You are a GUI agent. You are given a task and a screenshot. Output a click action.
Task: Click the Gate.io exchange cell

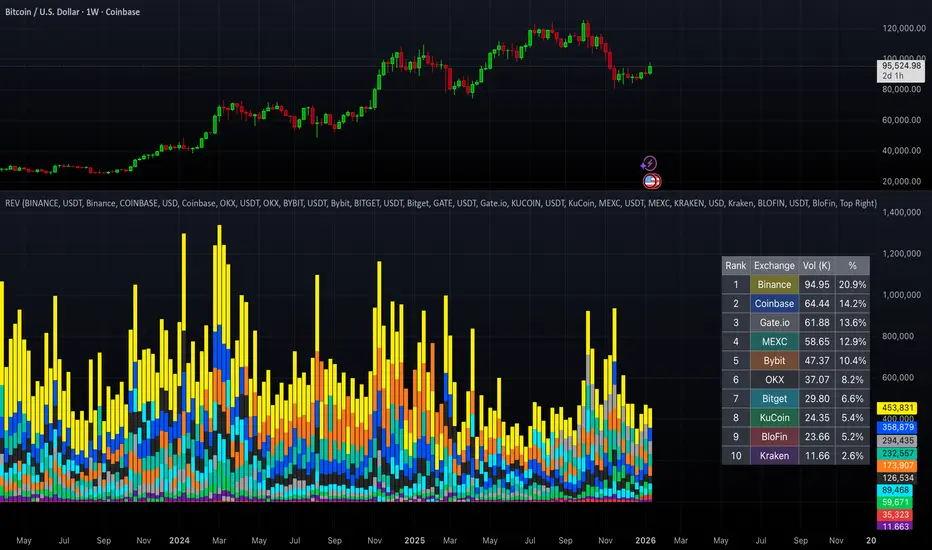774,323
